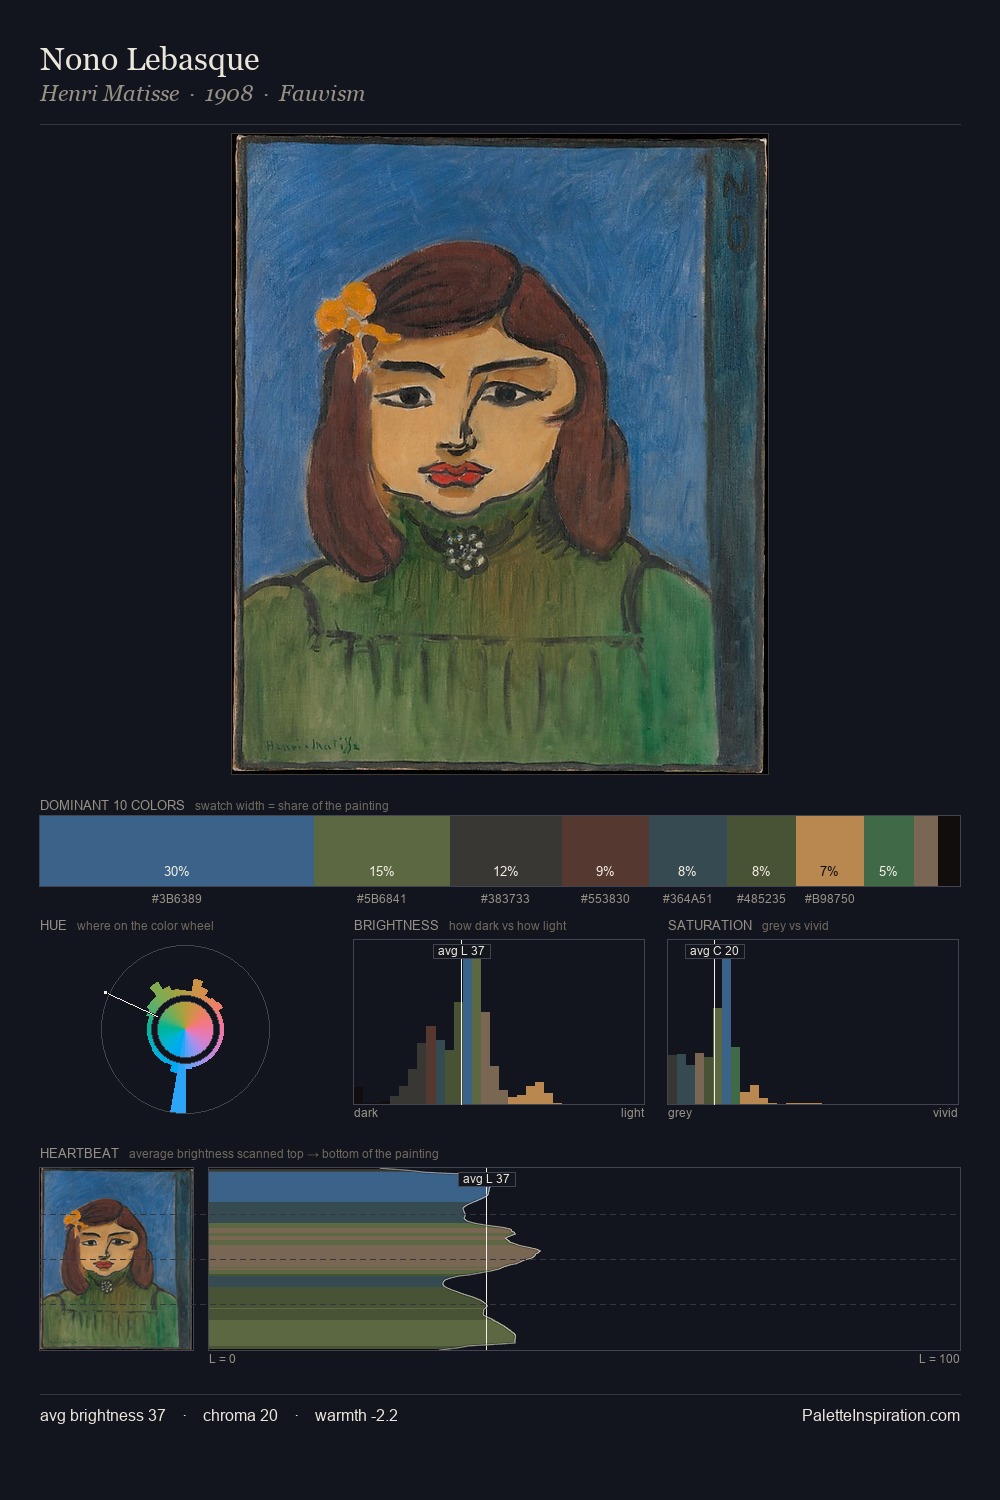Click the 'L = 100' axis label
Image resolution: width=1000 pixels, height=1500 pixels.
tap(939, 1359)
